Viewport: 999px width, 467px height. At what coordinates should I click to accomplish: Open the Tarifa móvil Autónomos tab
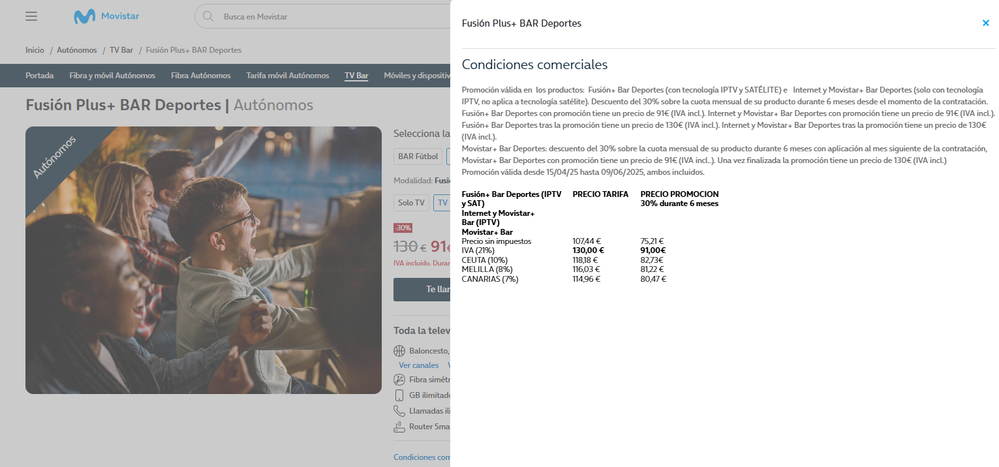(x=287, y=76)
